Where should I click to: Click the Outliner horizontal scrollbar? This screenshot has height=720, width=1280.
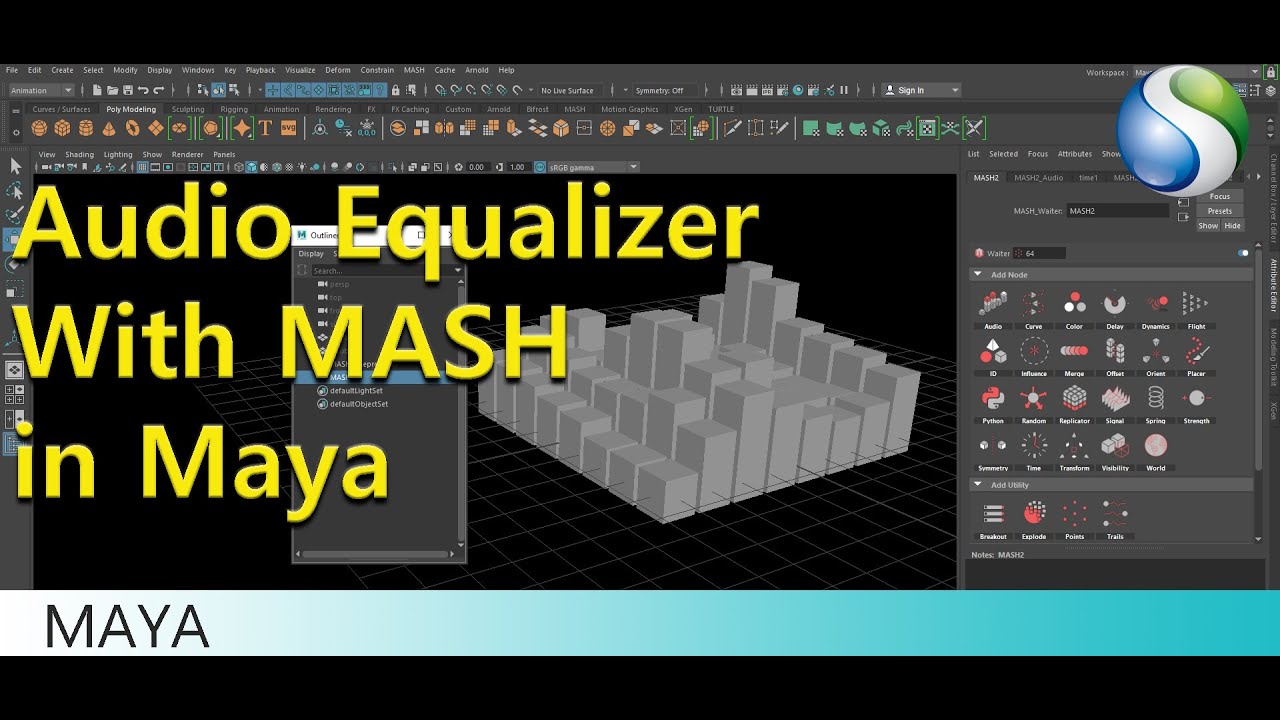pyautogui.click(x=375, y=553)
